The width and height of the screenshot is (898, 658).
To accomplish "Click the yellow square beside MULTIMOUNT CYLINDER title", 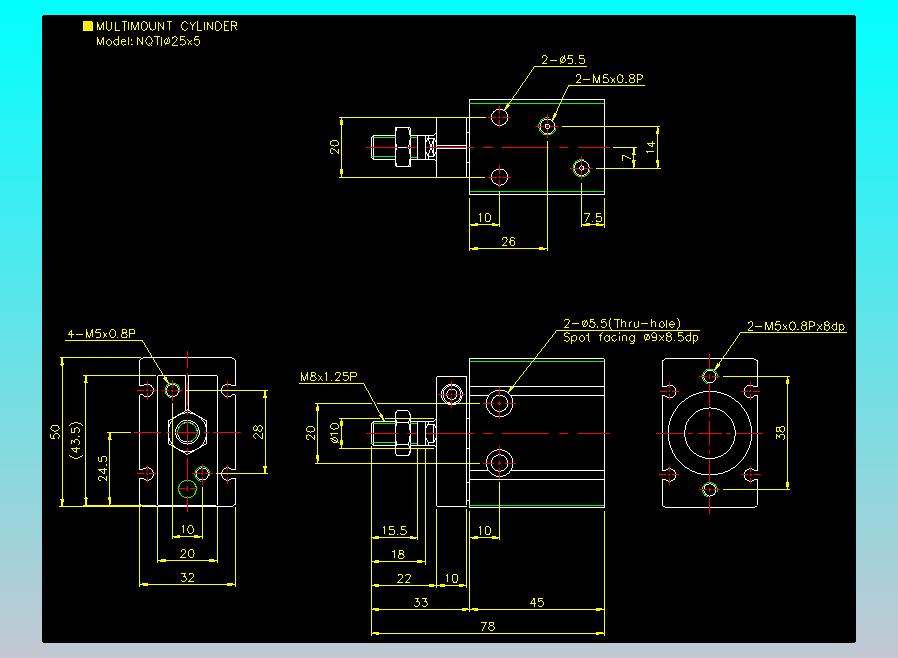I will pyautogui.click(x=88, y=26).
